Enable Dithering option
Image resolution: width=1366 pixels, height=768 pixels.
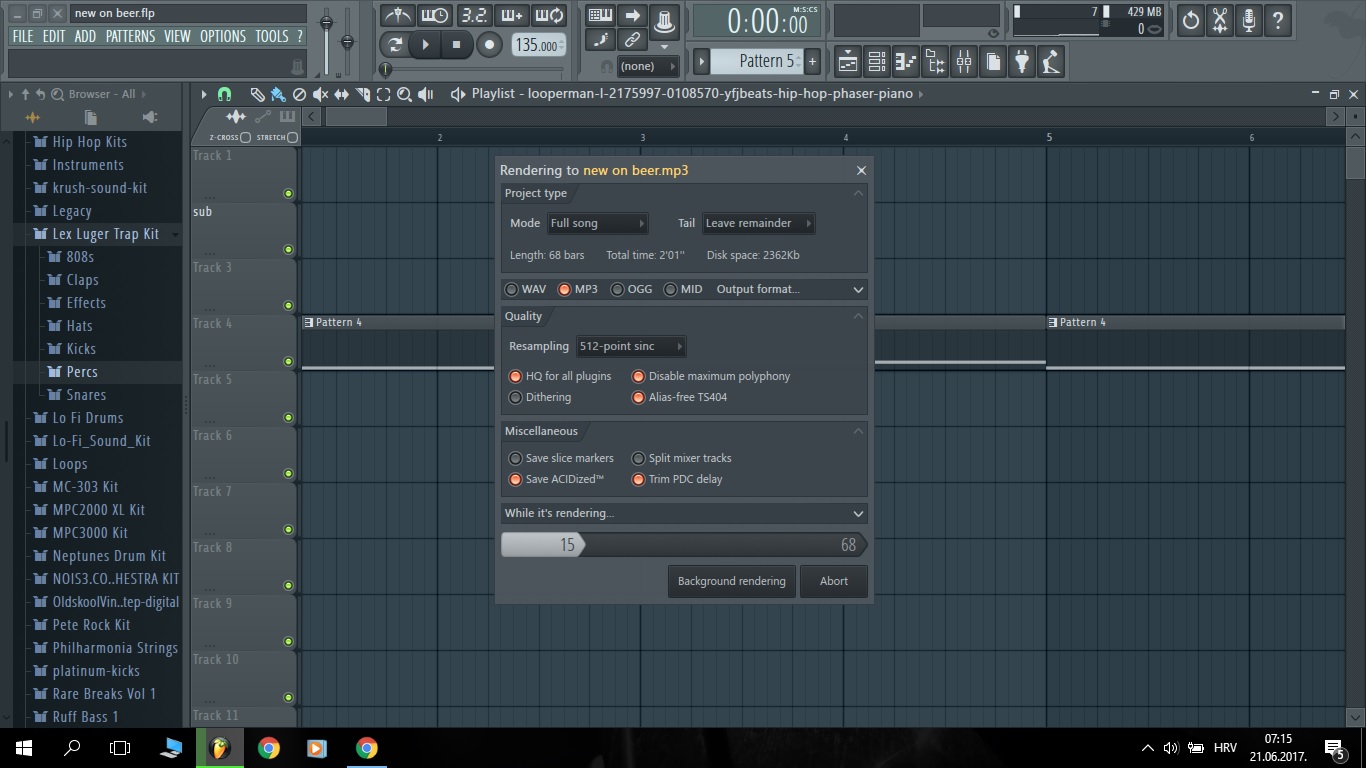540,397
